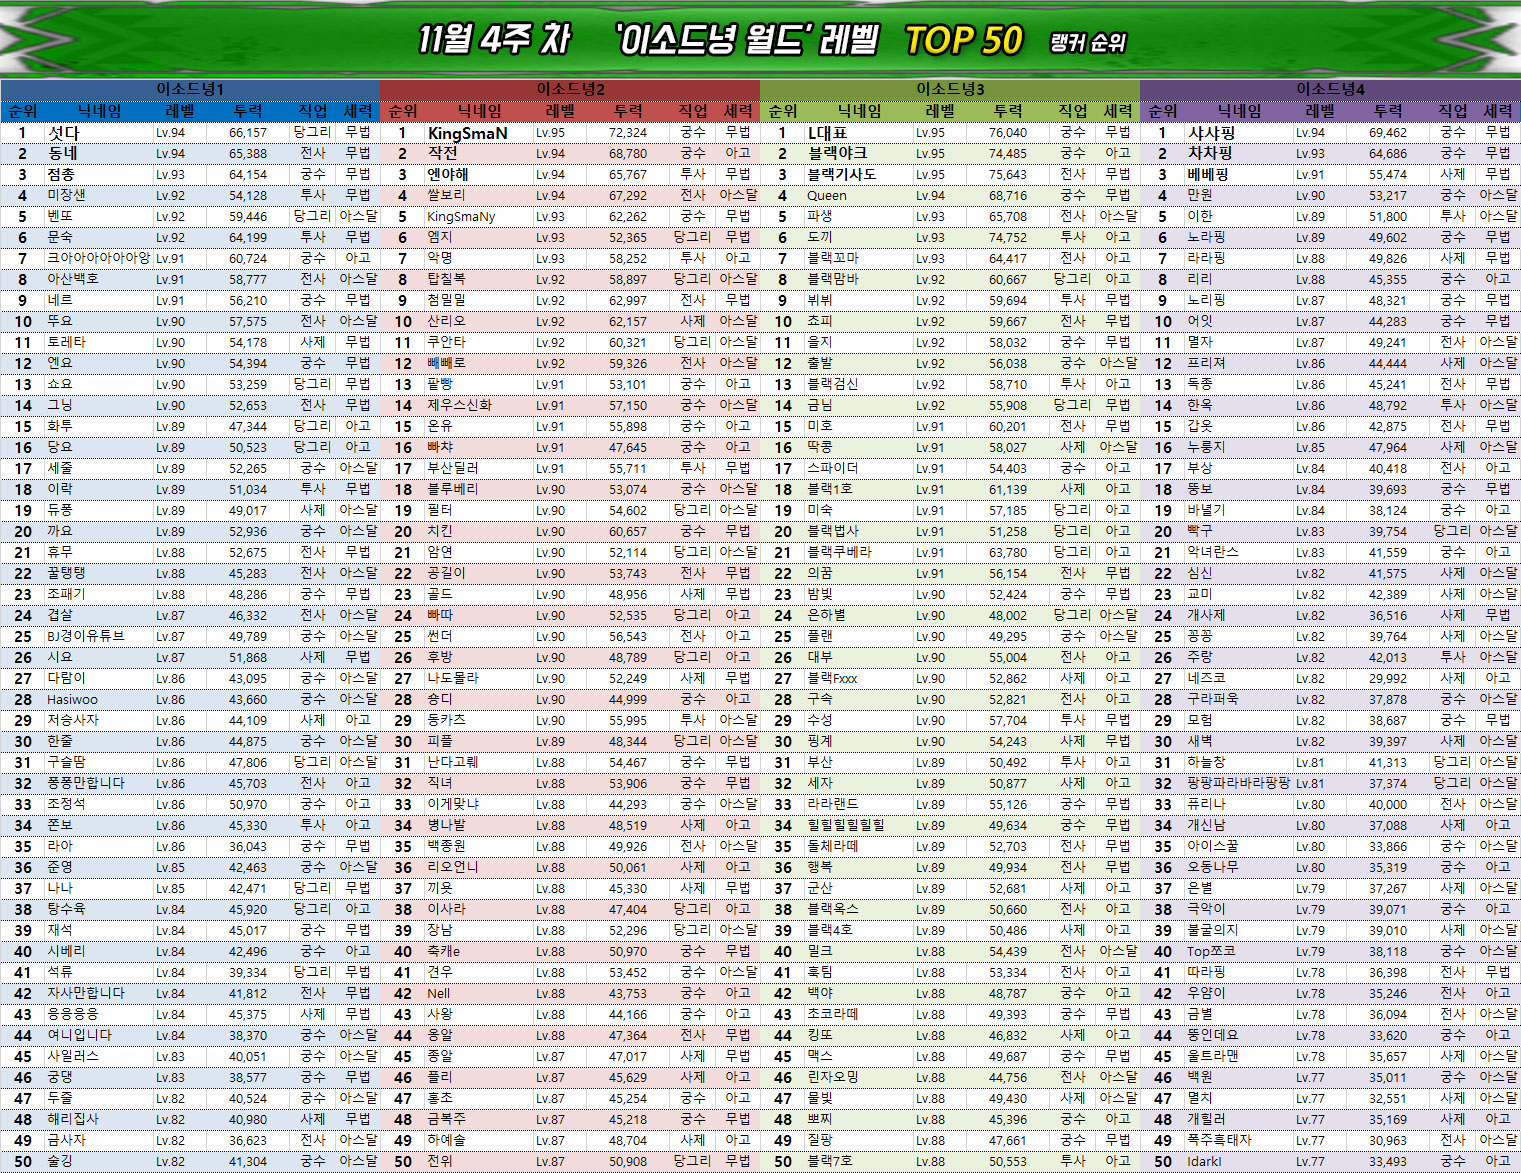Select the 이소드녕4 server header
The width and height of the screenshot is (1521, 1173).
click(1330, 89)
